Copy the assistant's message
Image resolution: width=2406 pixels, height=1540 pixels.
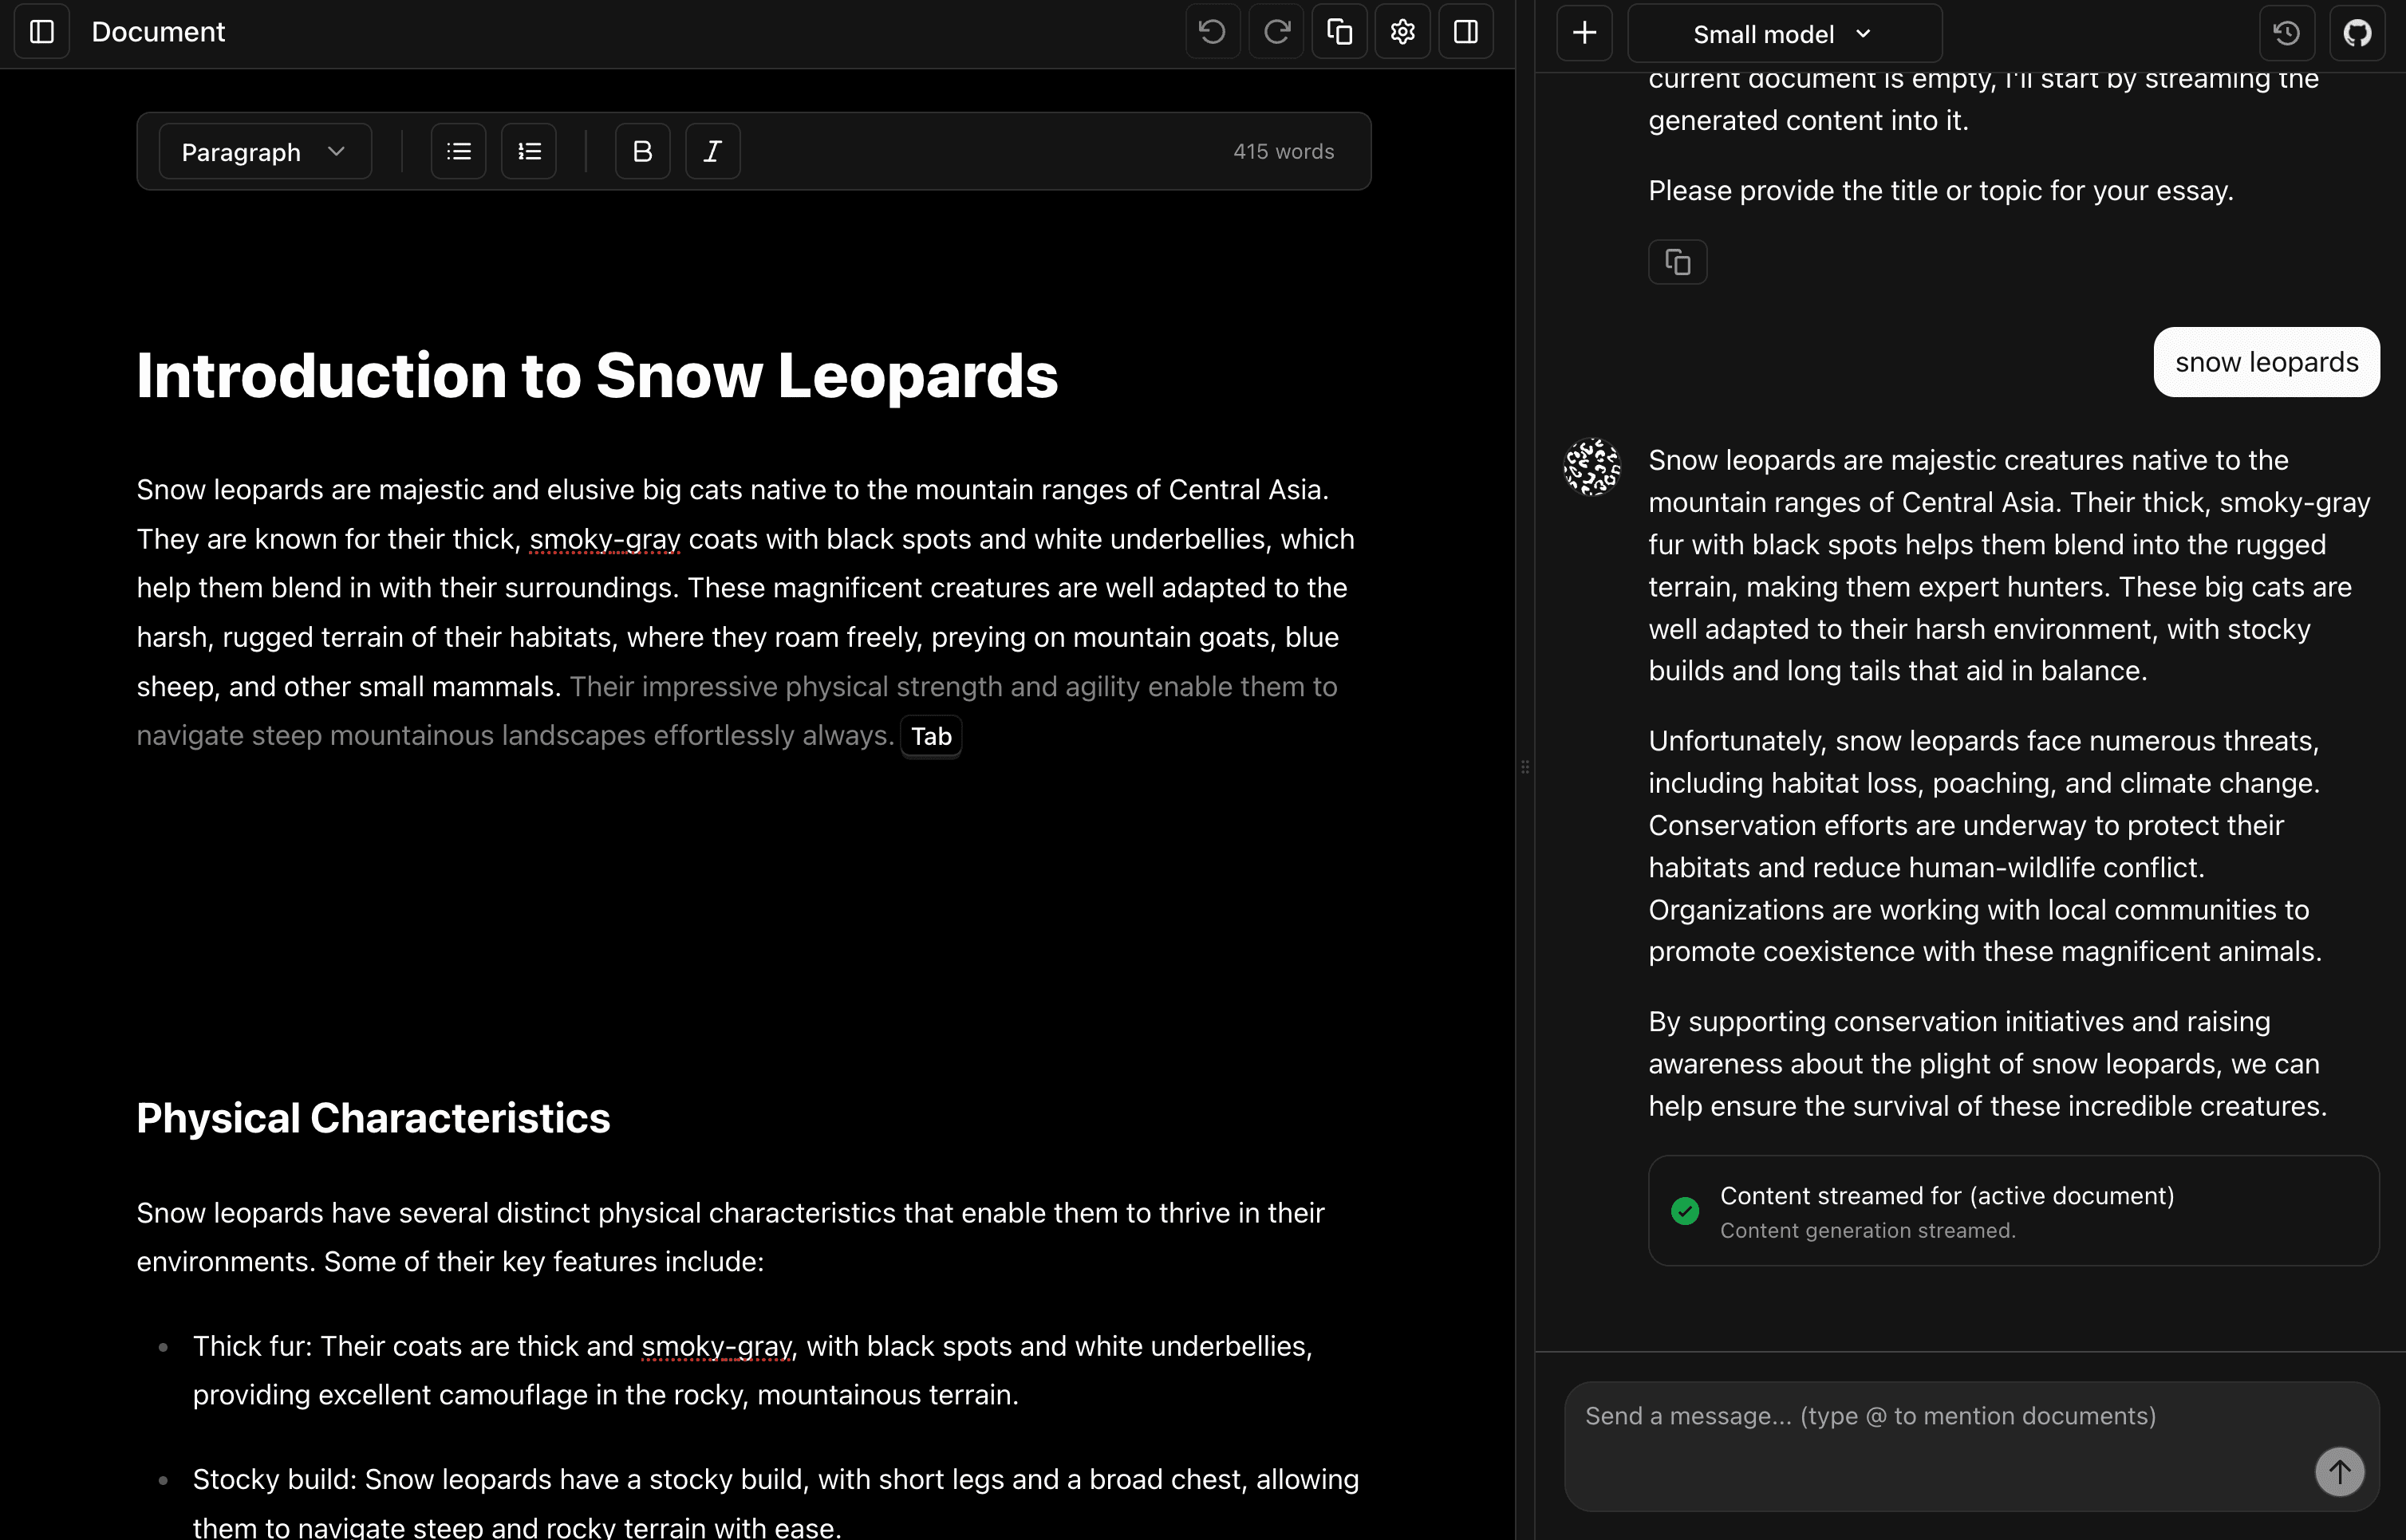click(x=1678, y=261)
